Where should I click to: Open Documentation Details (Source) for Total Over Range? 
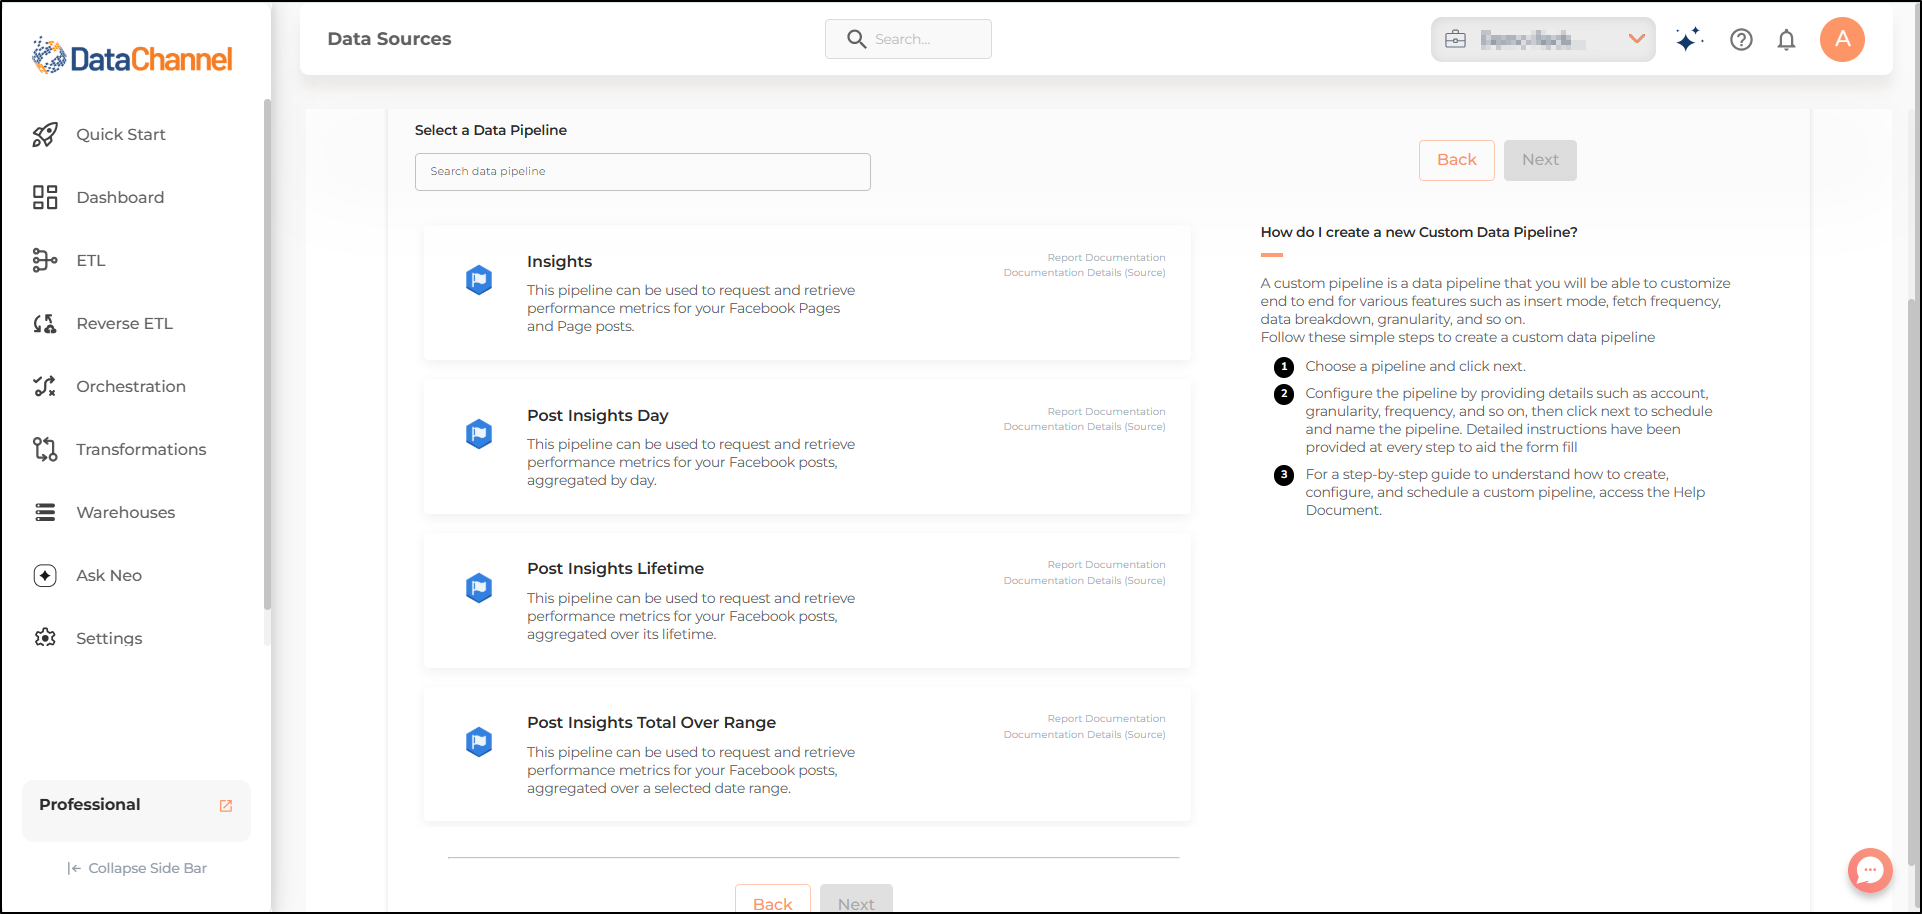(1084, 734)
